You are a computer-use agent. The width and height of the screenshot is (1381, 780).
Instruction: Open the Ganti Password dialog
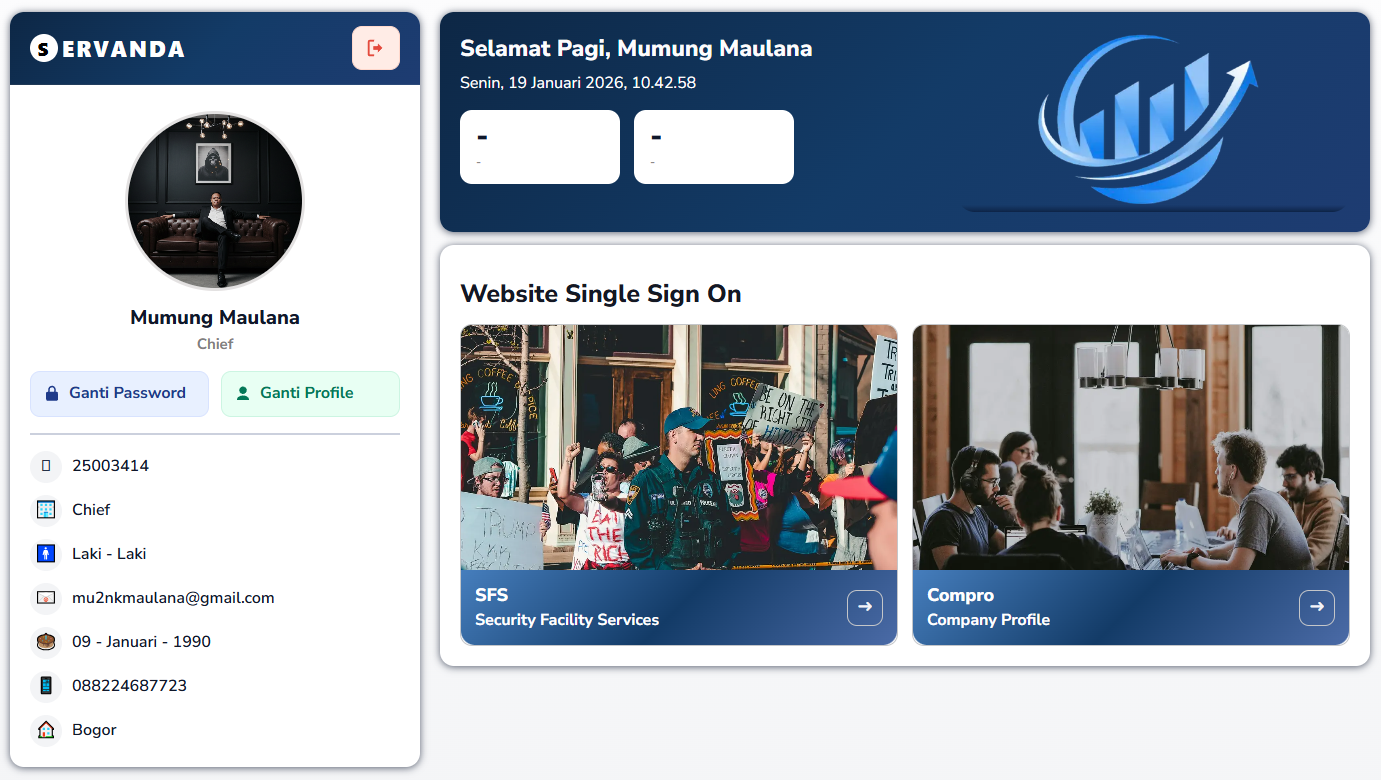click(x=119, y=394)
